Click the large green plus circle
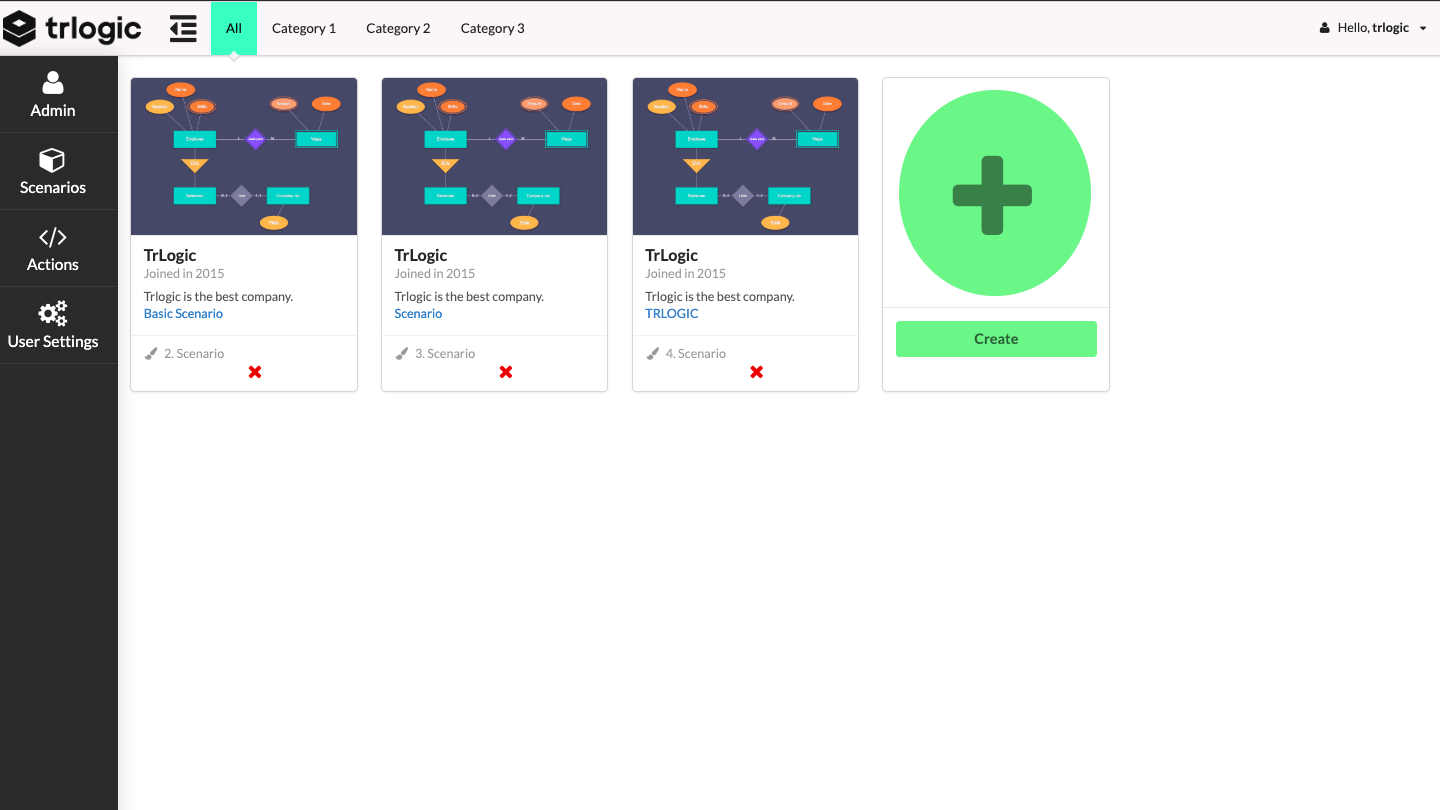The image size is (1440, 810). 995,194
